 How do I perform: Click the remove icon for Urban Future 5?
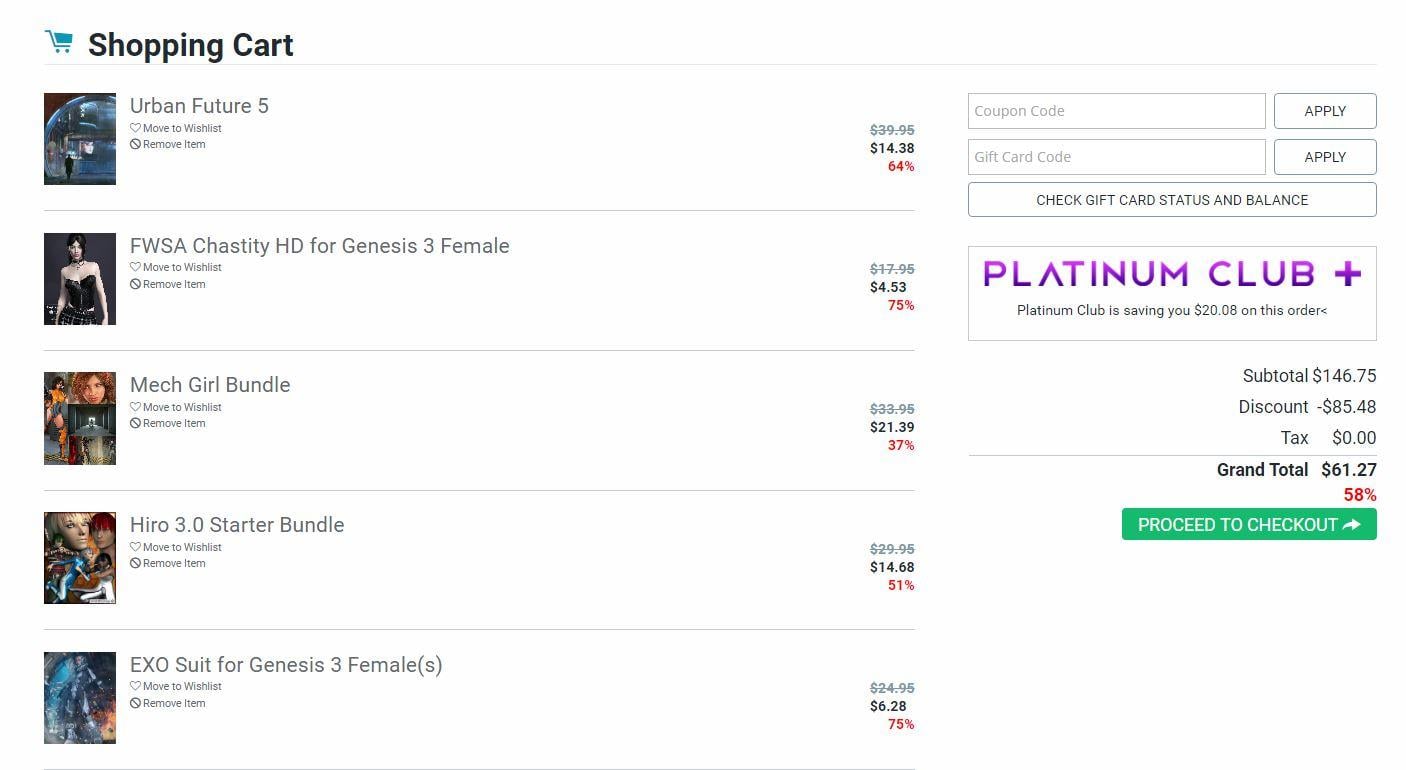135,144
